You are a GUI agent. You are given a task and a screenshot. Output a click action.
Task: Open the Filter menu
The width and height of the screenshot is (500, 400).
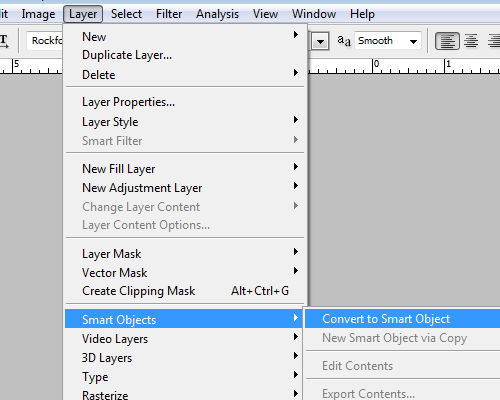169,14
